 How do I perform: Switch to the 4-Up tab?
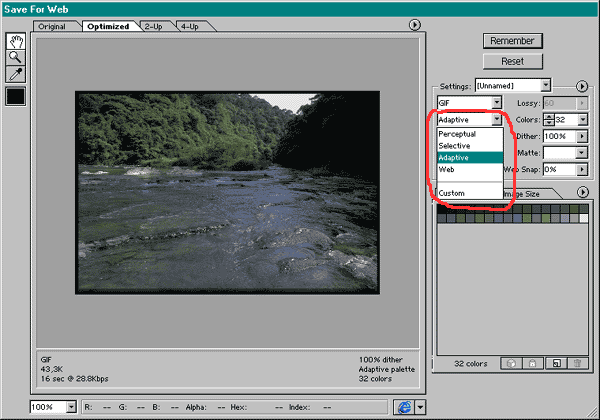(190, 26)
